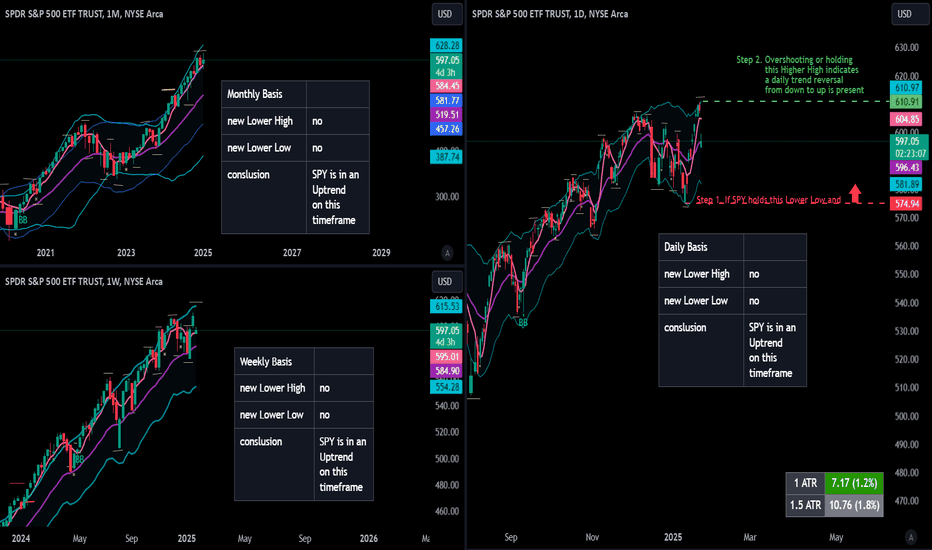Click 'new Lower Low' in Weekly Basis table
932x550 pixels.
coord(272,414)
